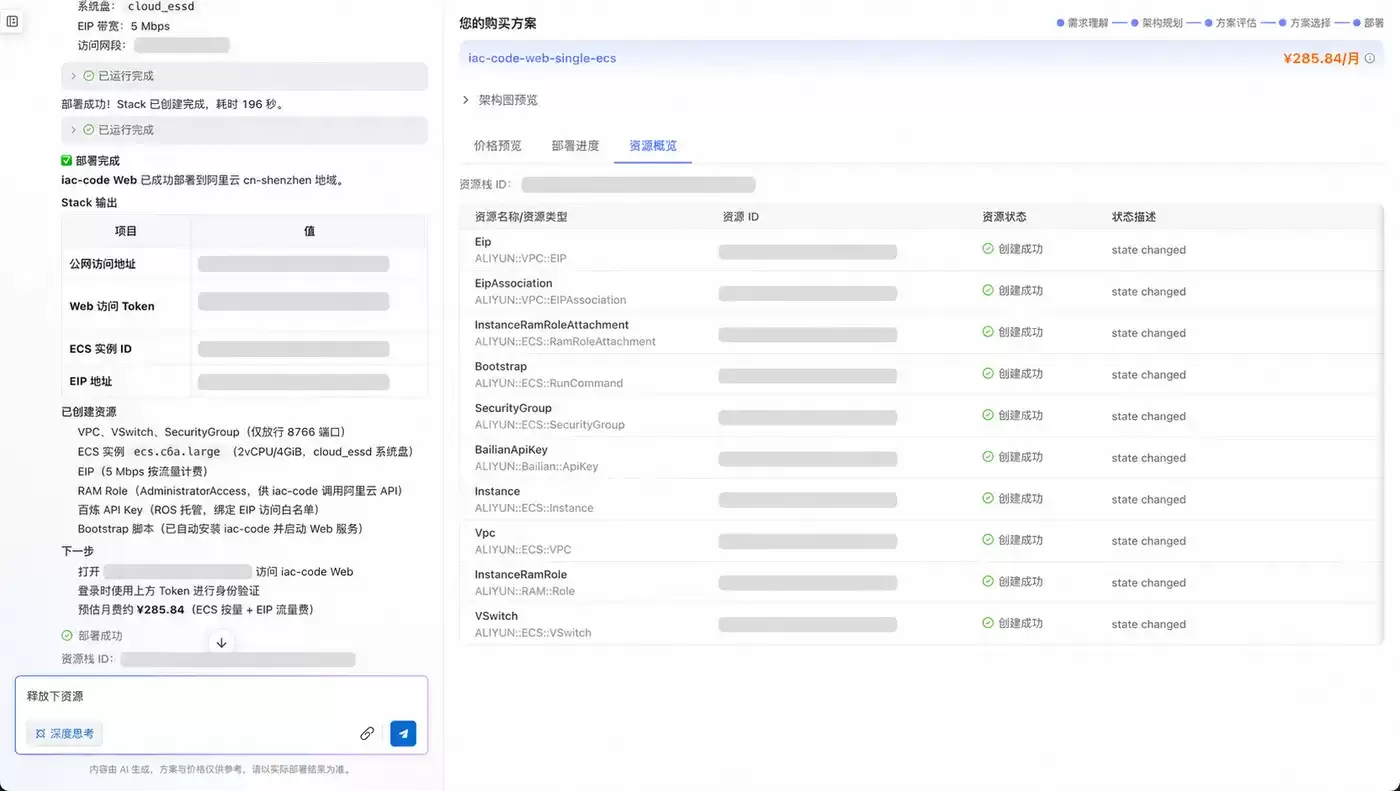Click the 公网访问地址 table row label
Screen dimensions: 1400x791
[102, 264]
